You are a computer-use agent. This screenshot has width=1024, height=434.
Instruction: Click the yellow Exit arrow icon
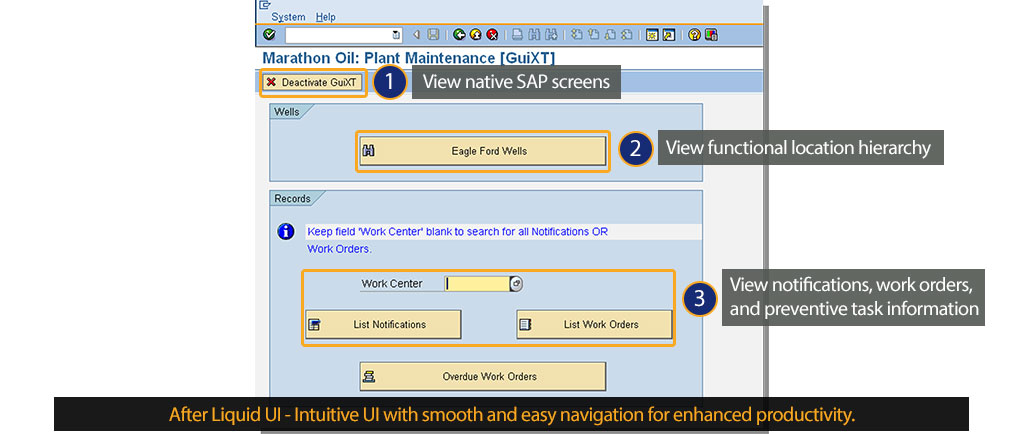(x=475, y=35)
